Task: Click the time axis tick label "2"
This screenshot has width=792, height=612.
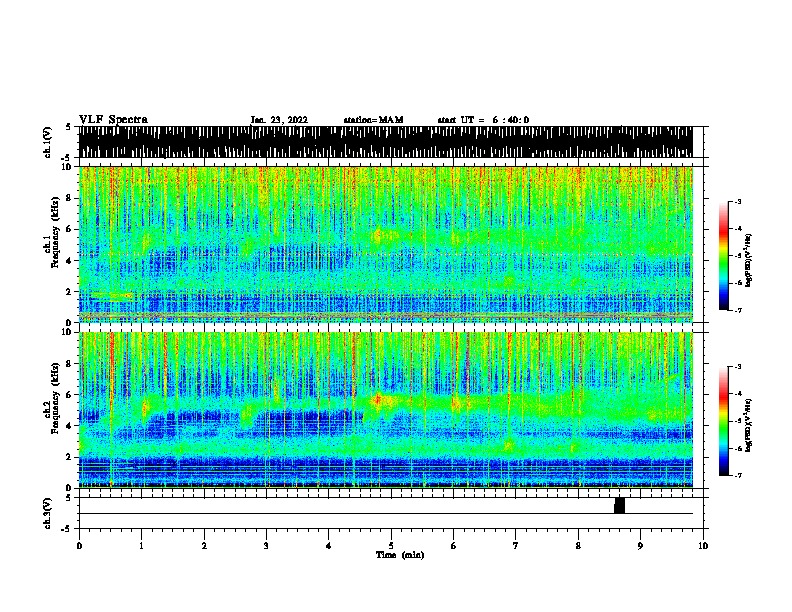Action: (x=204, y=546)
